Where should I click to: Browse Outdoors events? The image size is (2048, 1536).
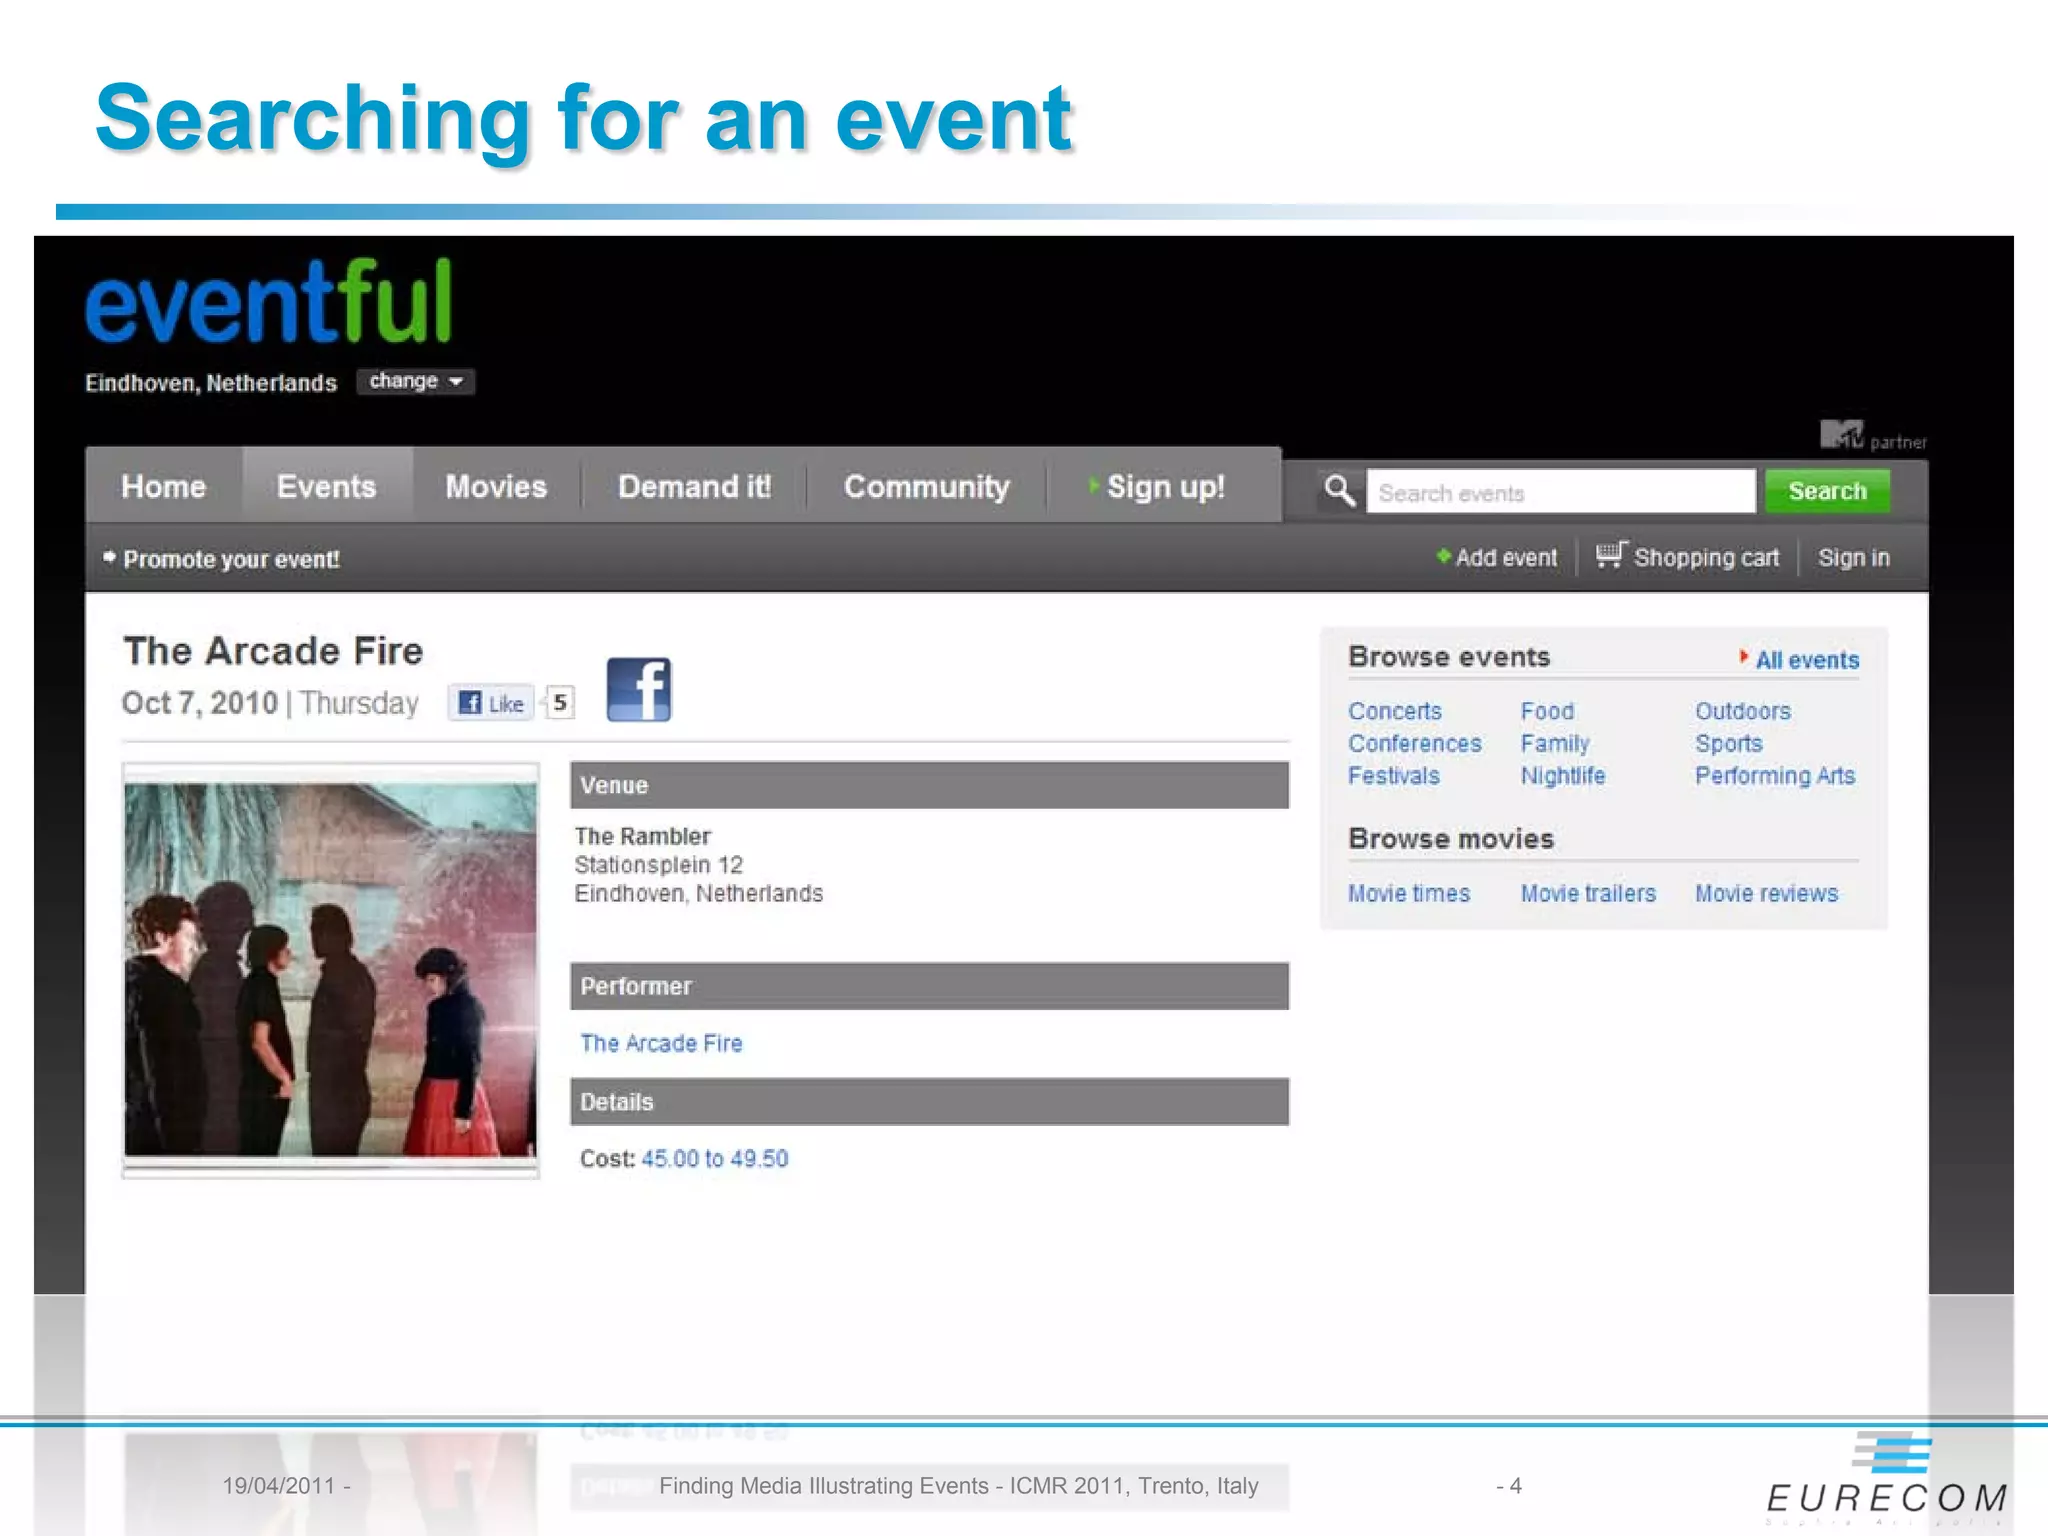pyautogui.click(x=1743, y=711)
